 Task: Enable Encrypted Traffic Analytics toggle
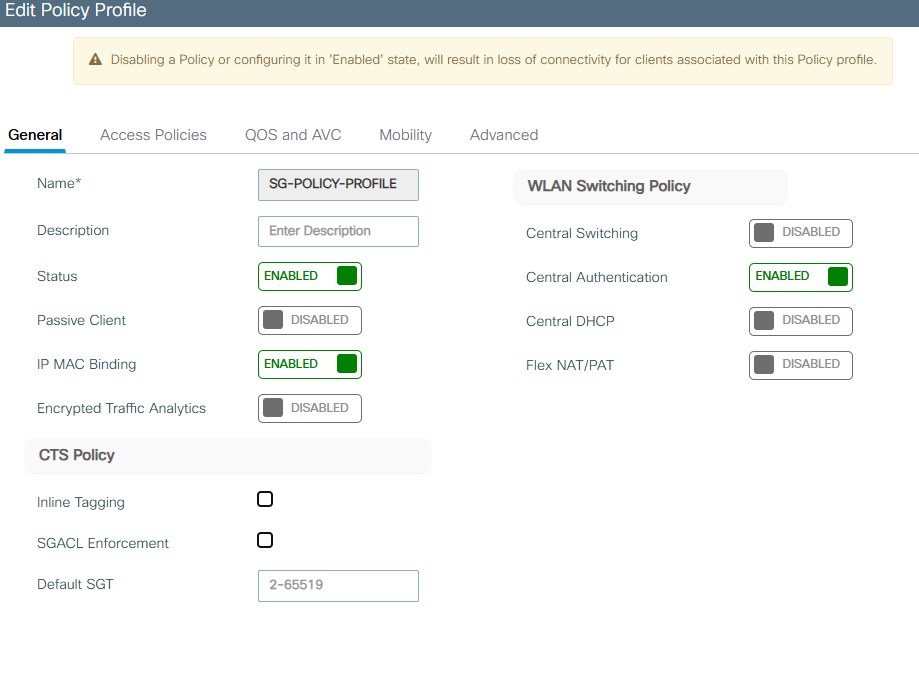[309, 408]
